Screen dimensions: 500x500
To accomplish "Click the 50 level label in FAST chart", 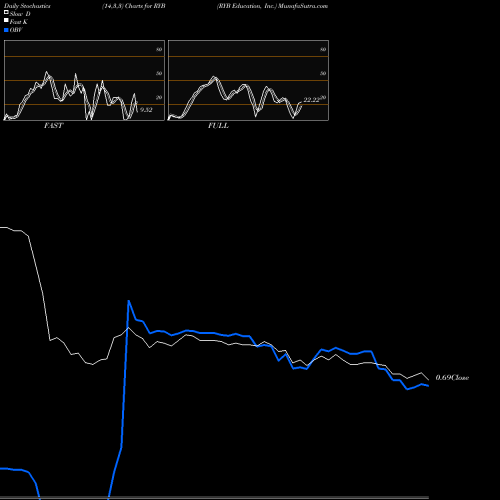I will point(159,73).
